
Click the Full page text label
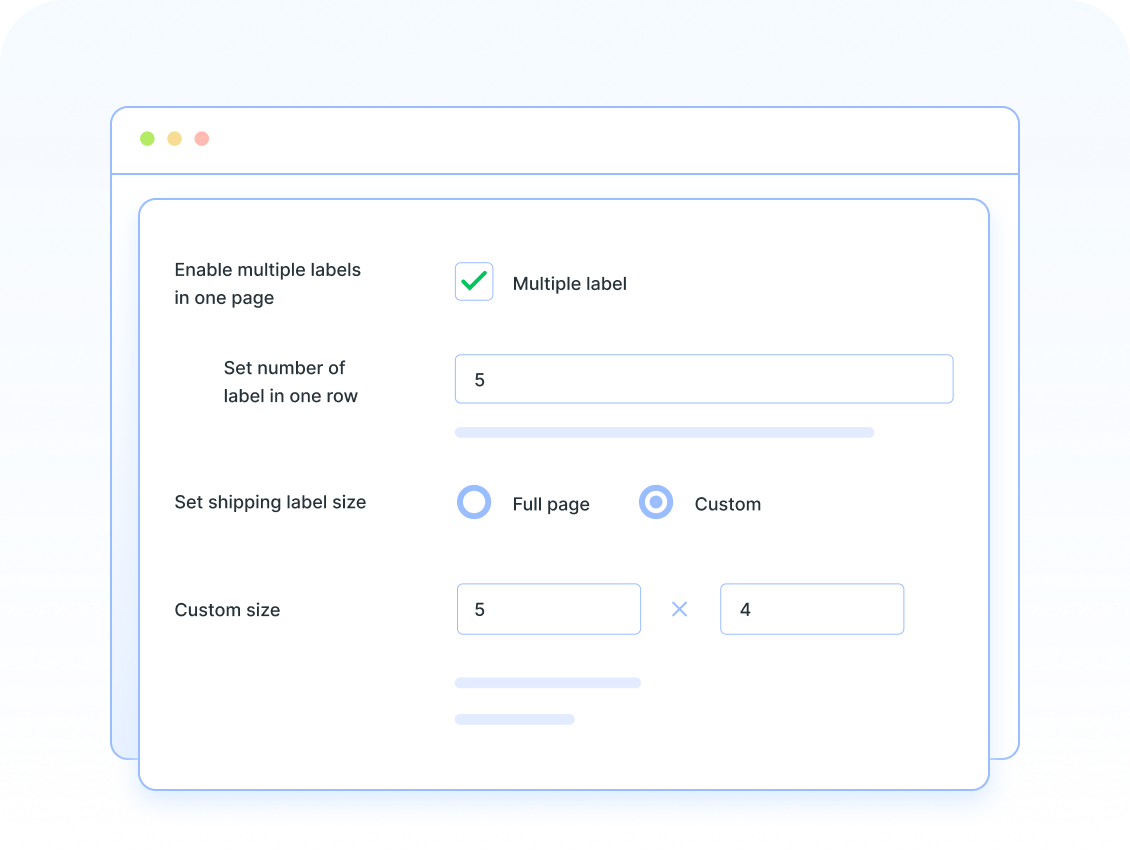click(551, 503)
